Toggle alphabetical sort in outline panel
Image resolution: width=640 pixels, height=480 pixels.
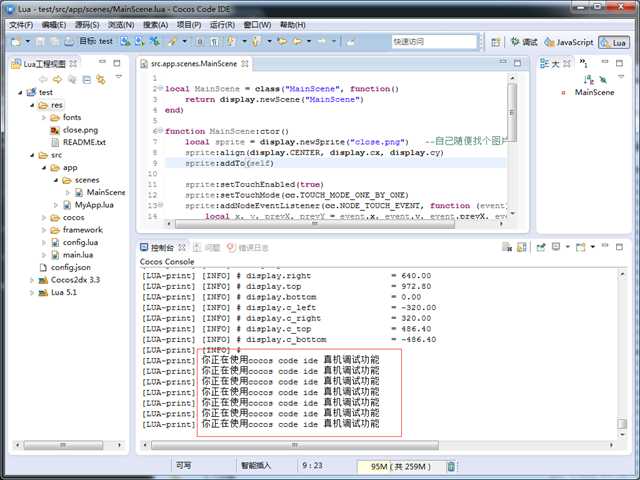[x=588, y=80]
